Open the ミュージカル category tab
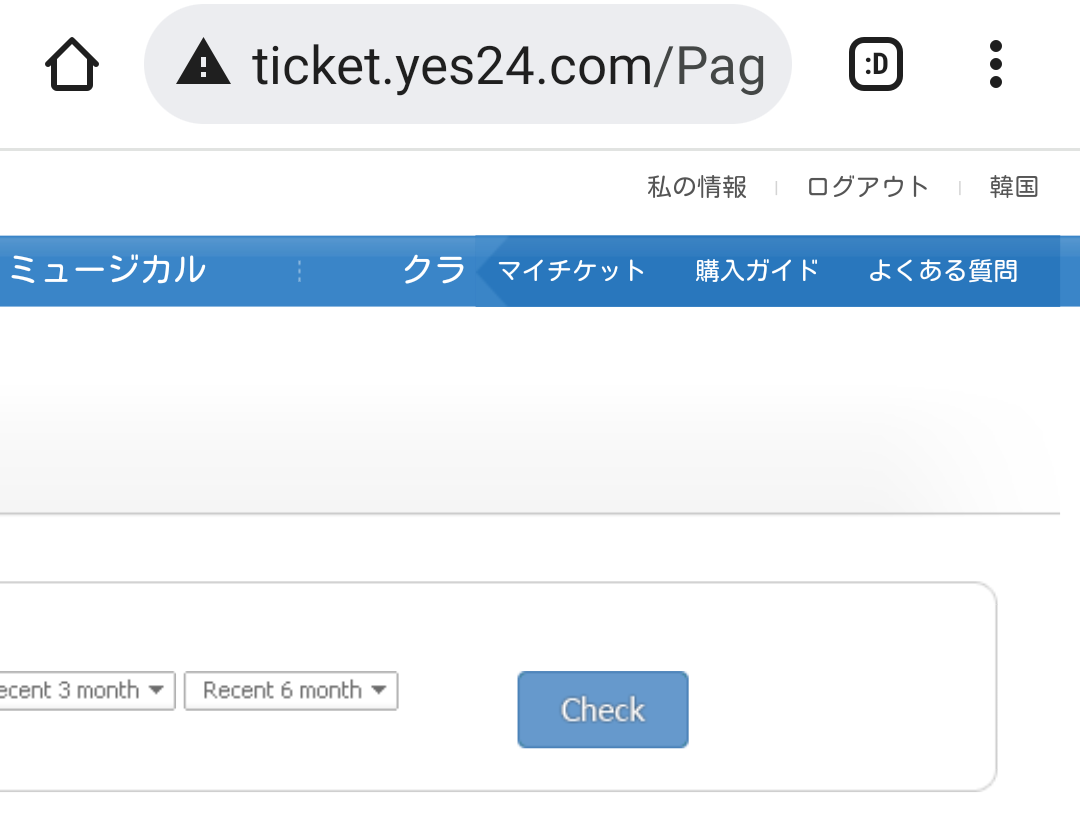The image size is (1080, 825). pyautogui.click(x=106, y=270)
